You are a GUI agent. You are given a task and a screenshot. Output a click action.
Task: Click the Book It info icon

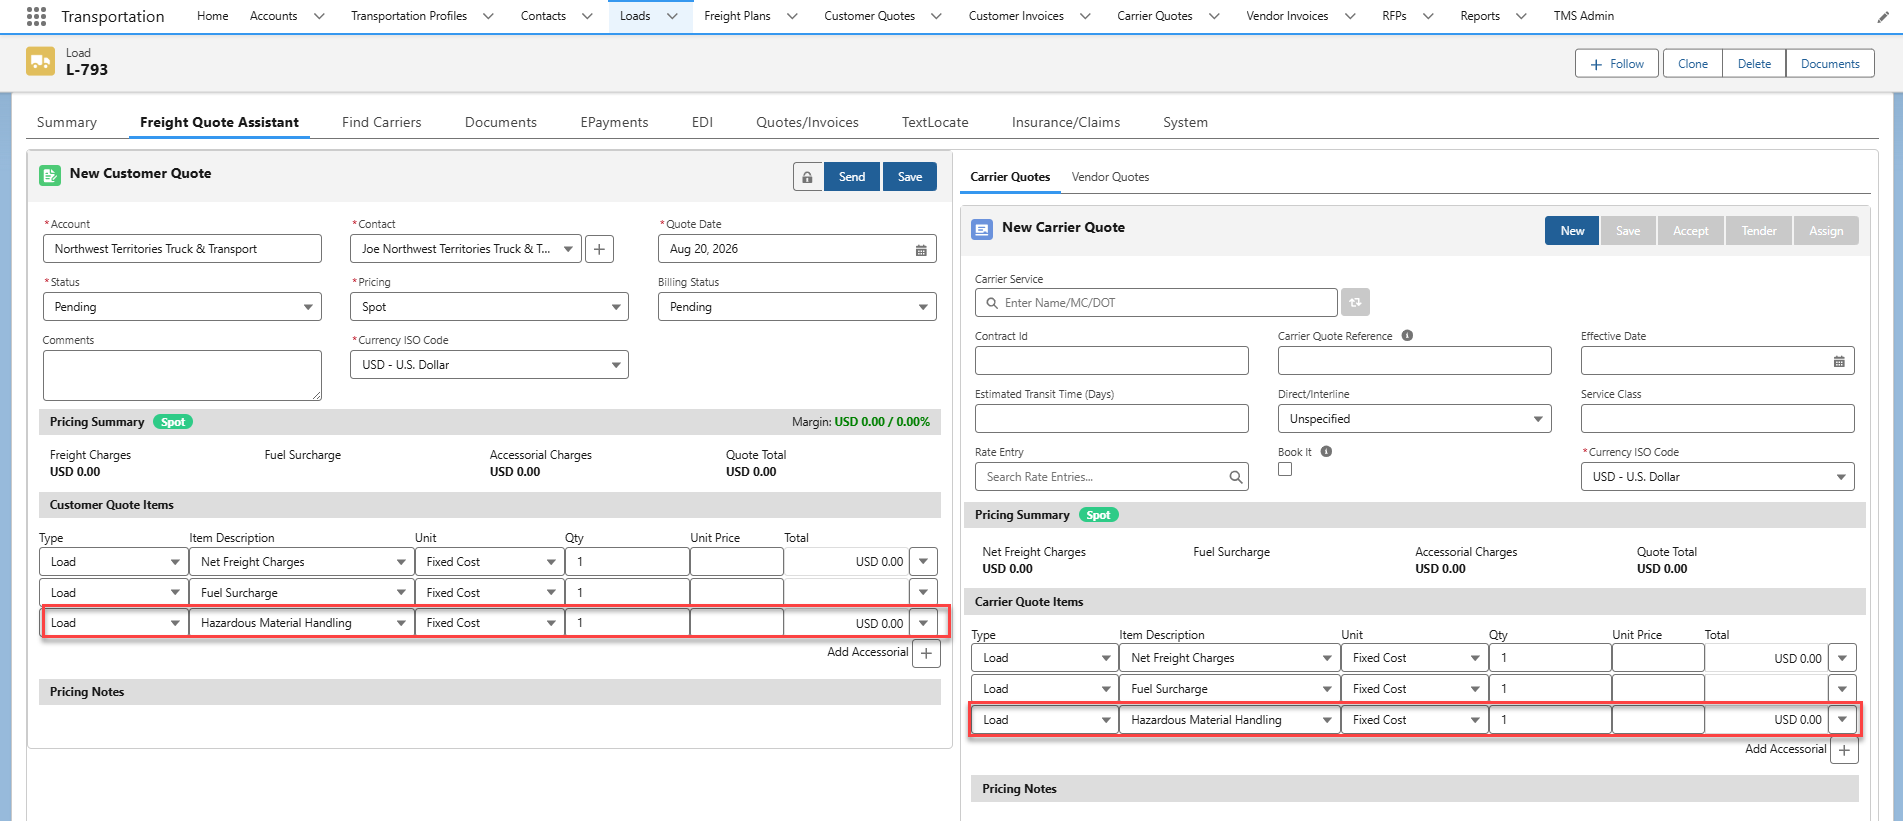(1326, 452)
